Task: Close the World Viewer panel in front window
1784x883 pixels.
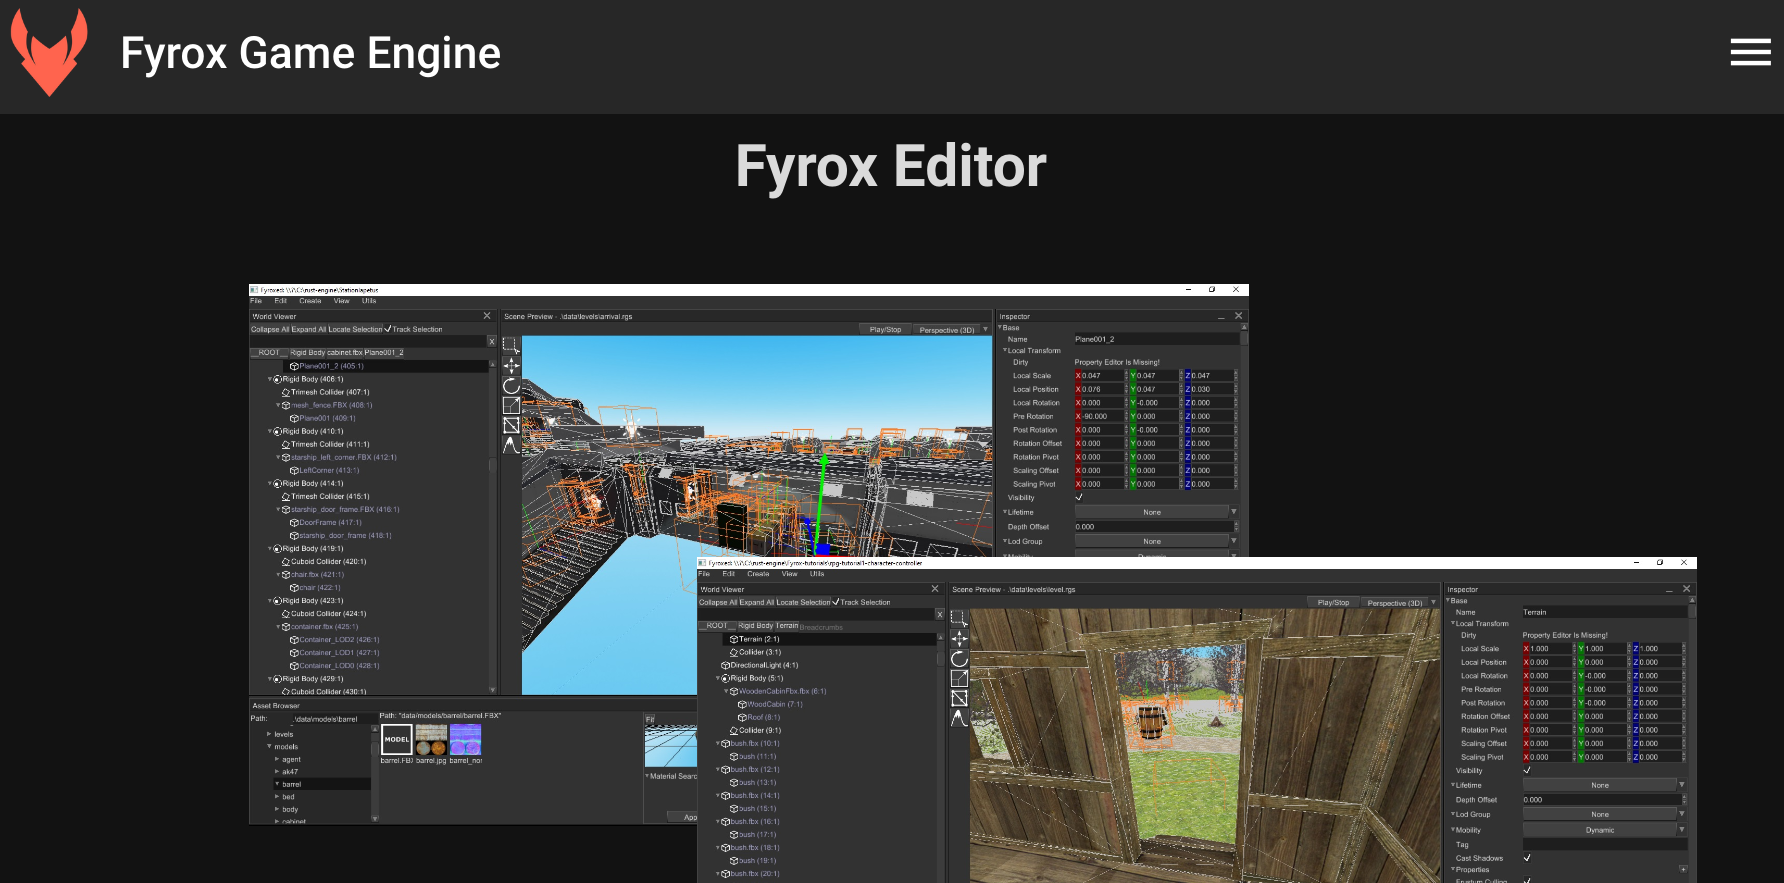Action: click(x=935, y=589)
